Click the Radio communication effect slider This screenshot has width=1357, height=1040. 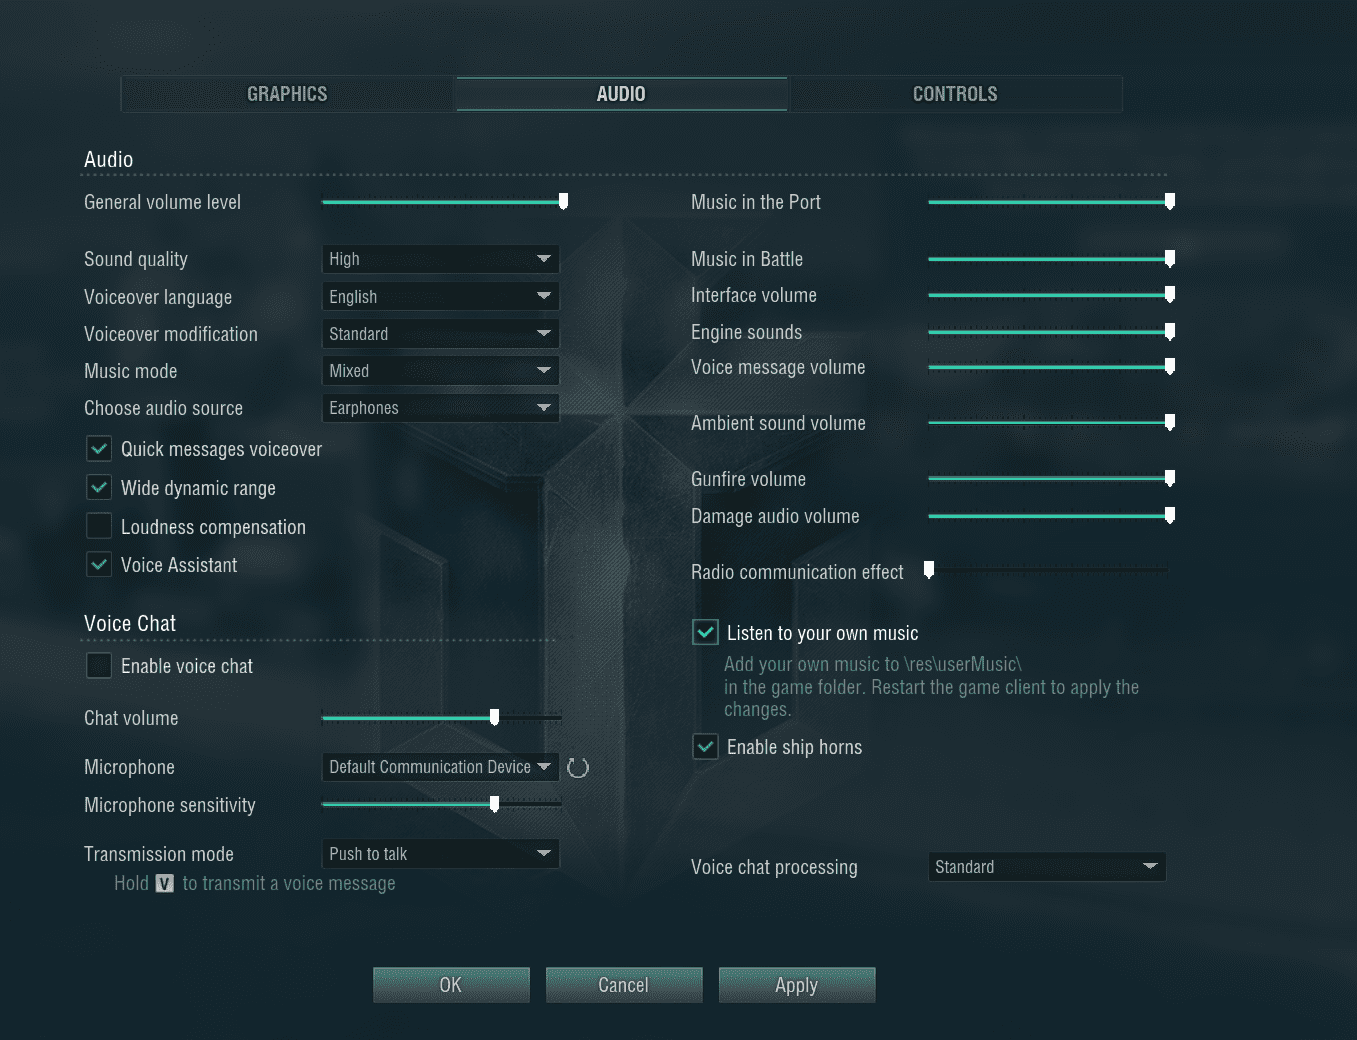(x=1047, y=570)
